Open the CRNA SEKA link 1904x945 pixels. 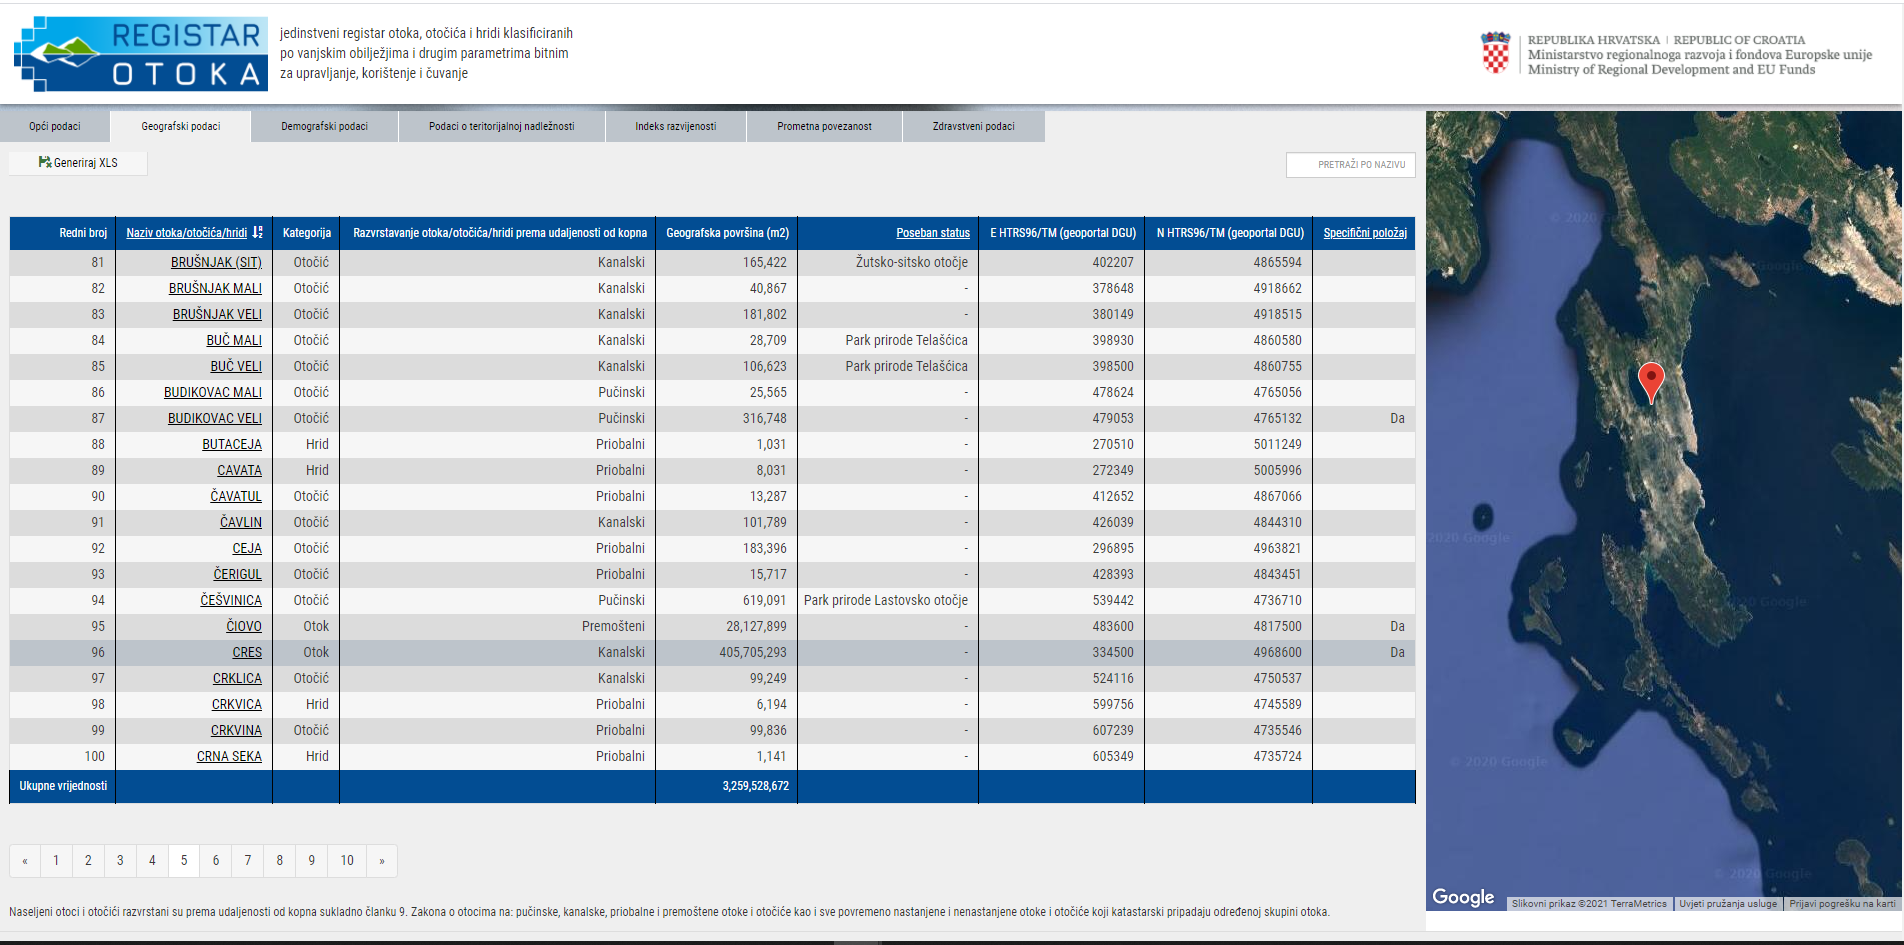coord(229,756)
